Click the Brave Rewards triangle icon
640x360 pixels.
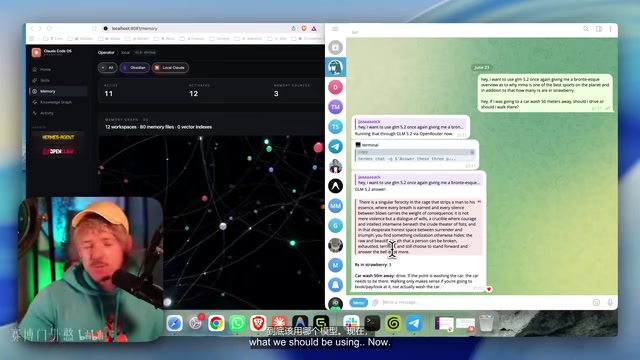pos(314,29)
